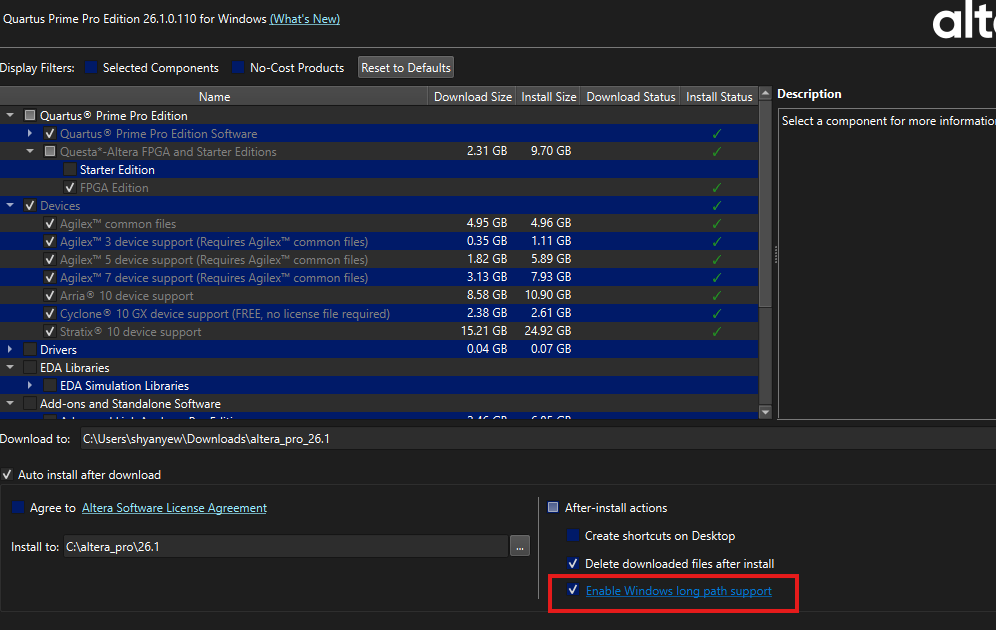Check the EDA Libraries checkbox
996x630 pixels.
point(30,367)
